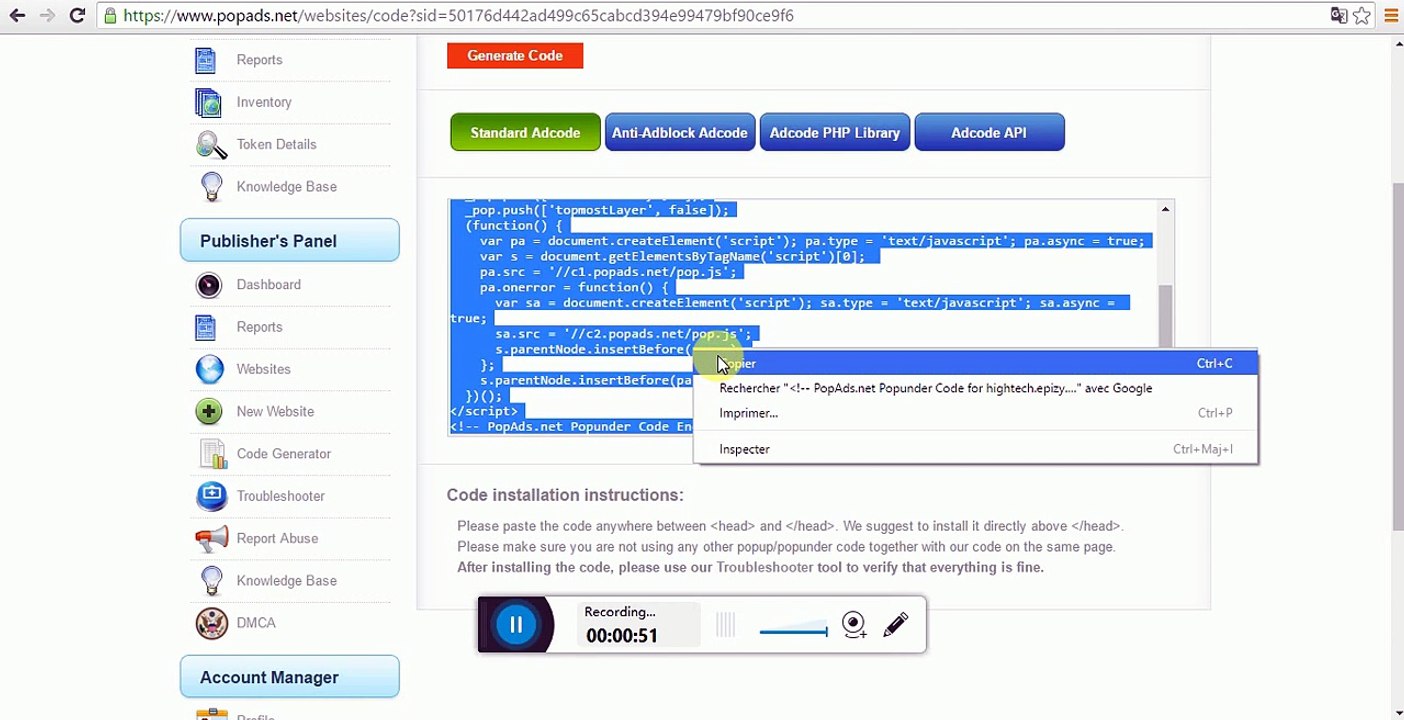1404x720 pixels.
Task: Go back with the browser back arrow
Action: 17,15
